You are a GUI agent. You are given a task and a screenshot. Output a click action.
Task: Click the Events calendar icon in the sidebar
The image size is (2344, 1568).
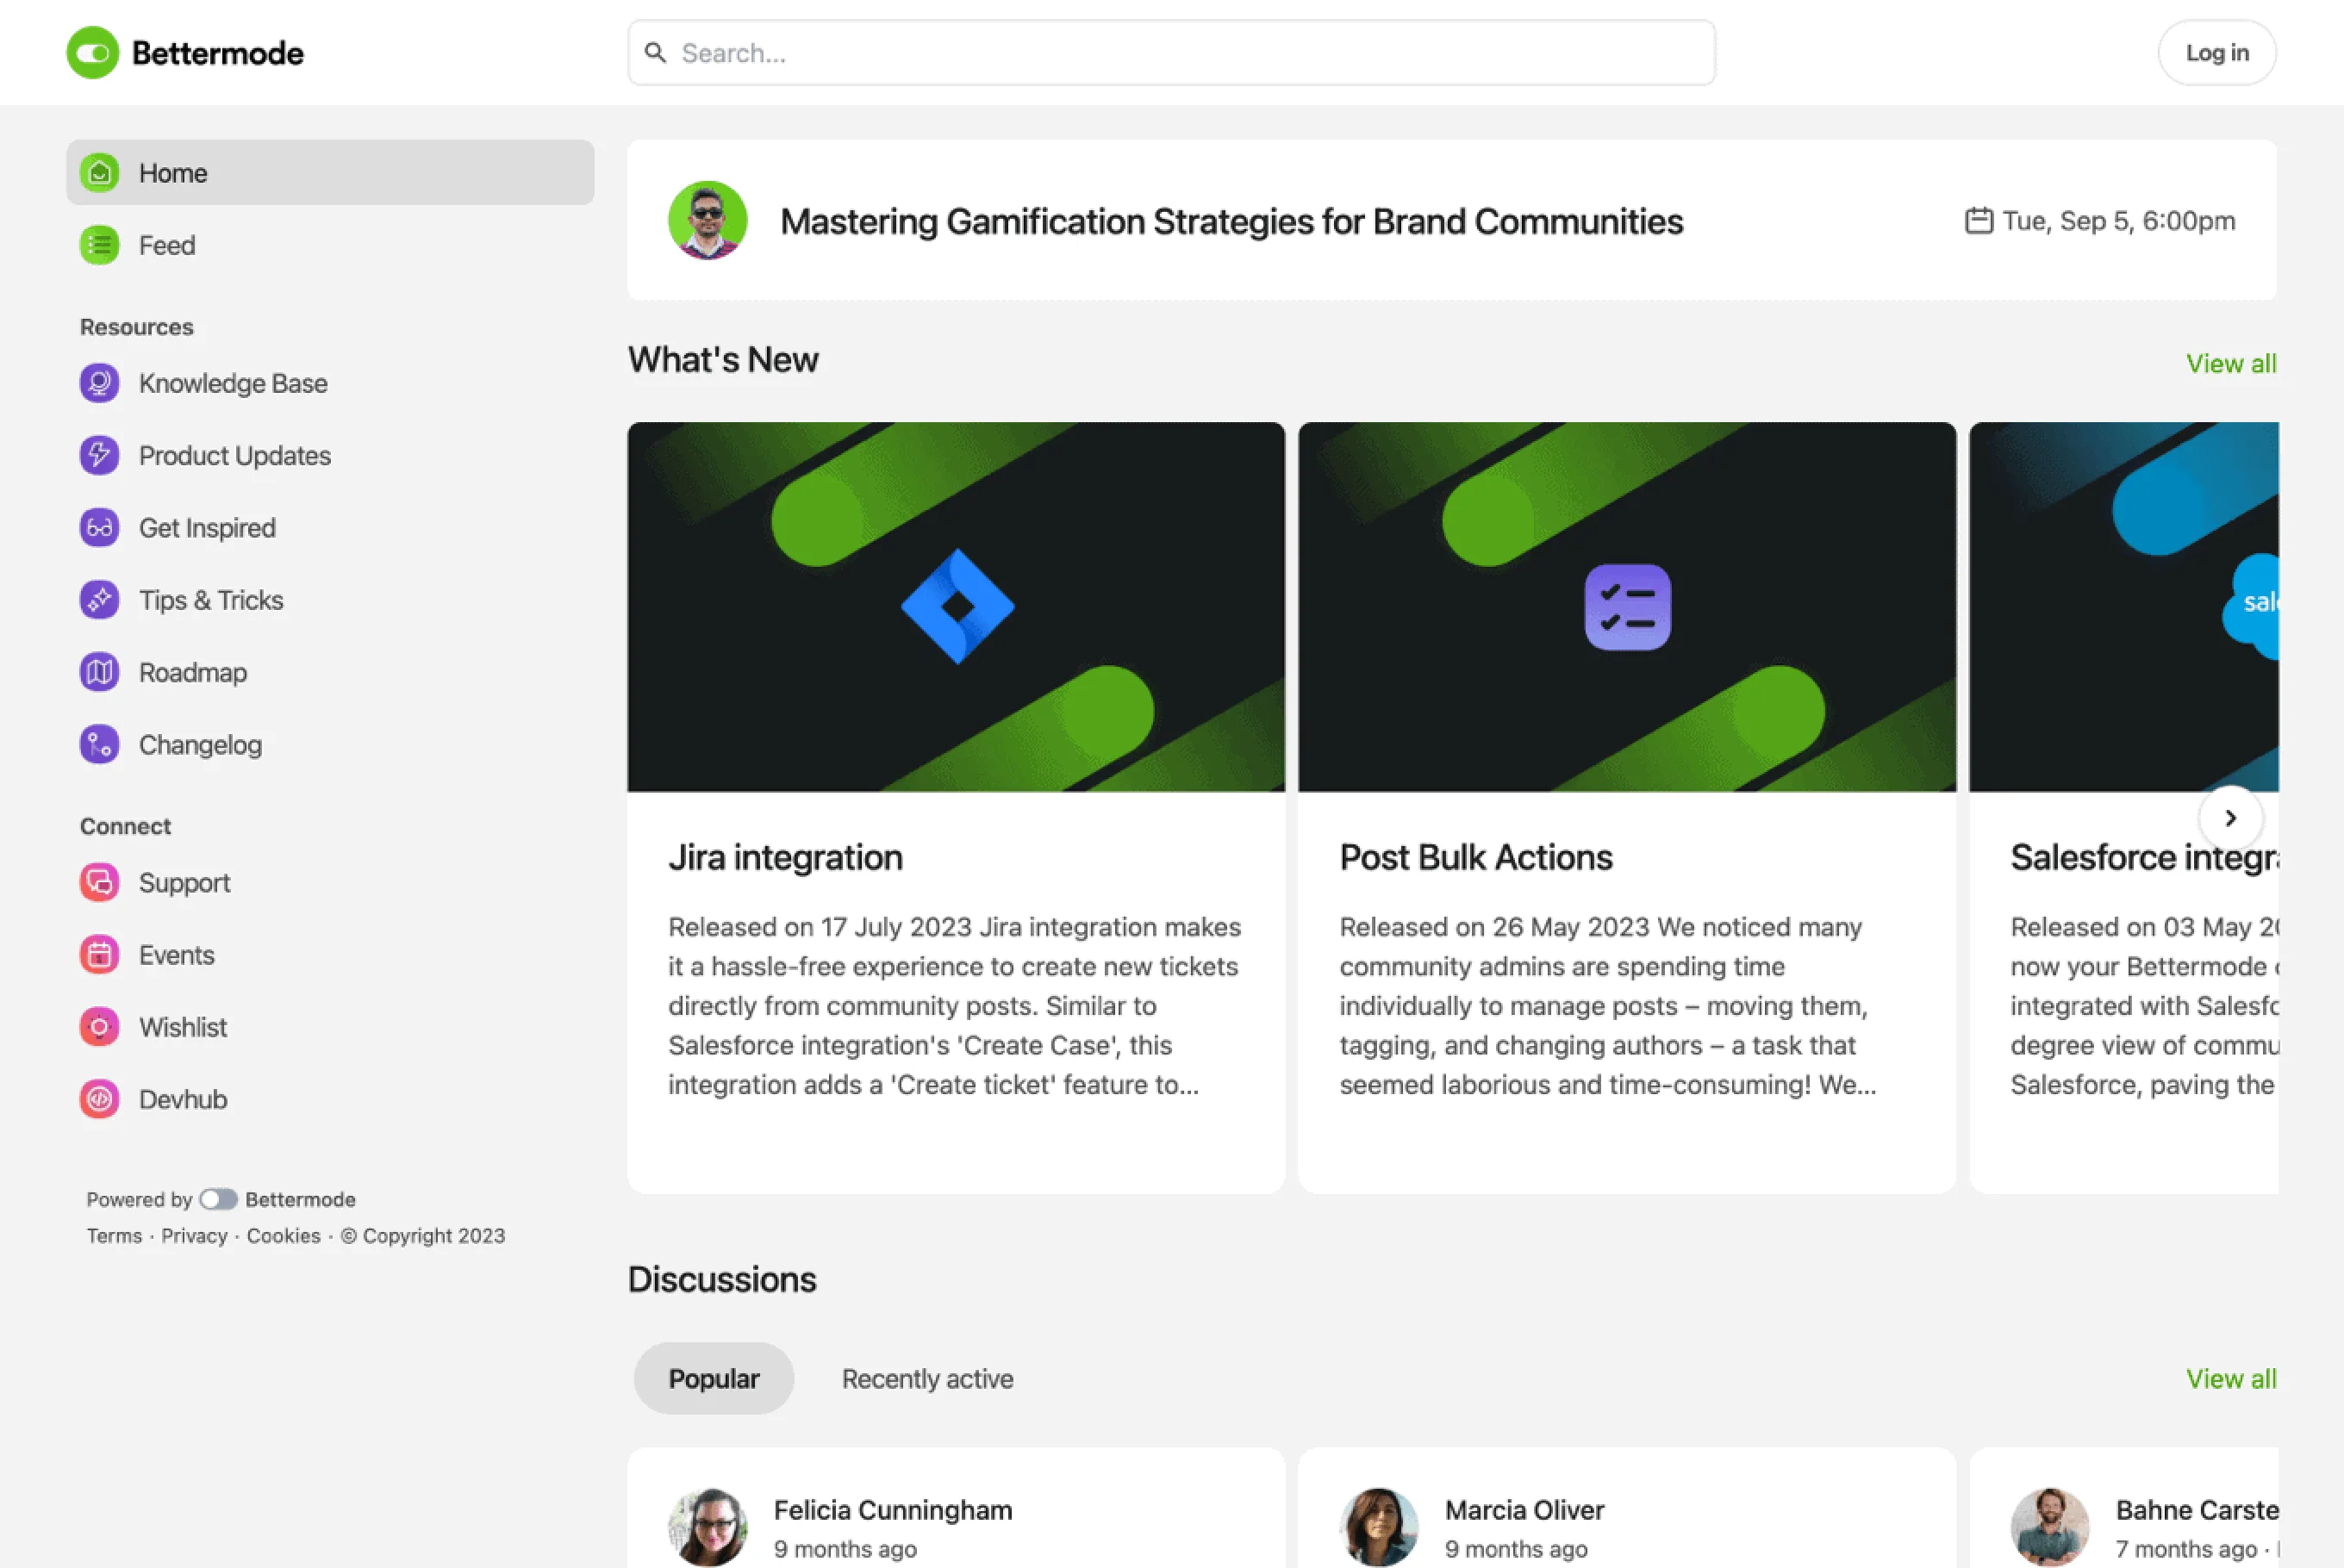(x=100, y=955)
